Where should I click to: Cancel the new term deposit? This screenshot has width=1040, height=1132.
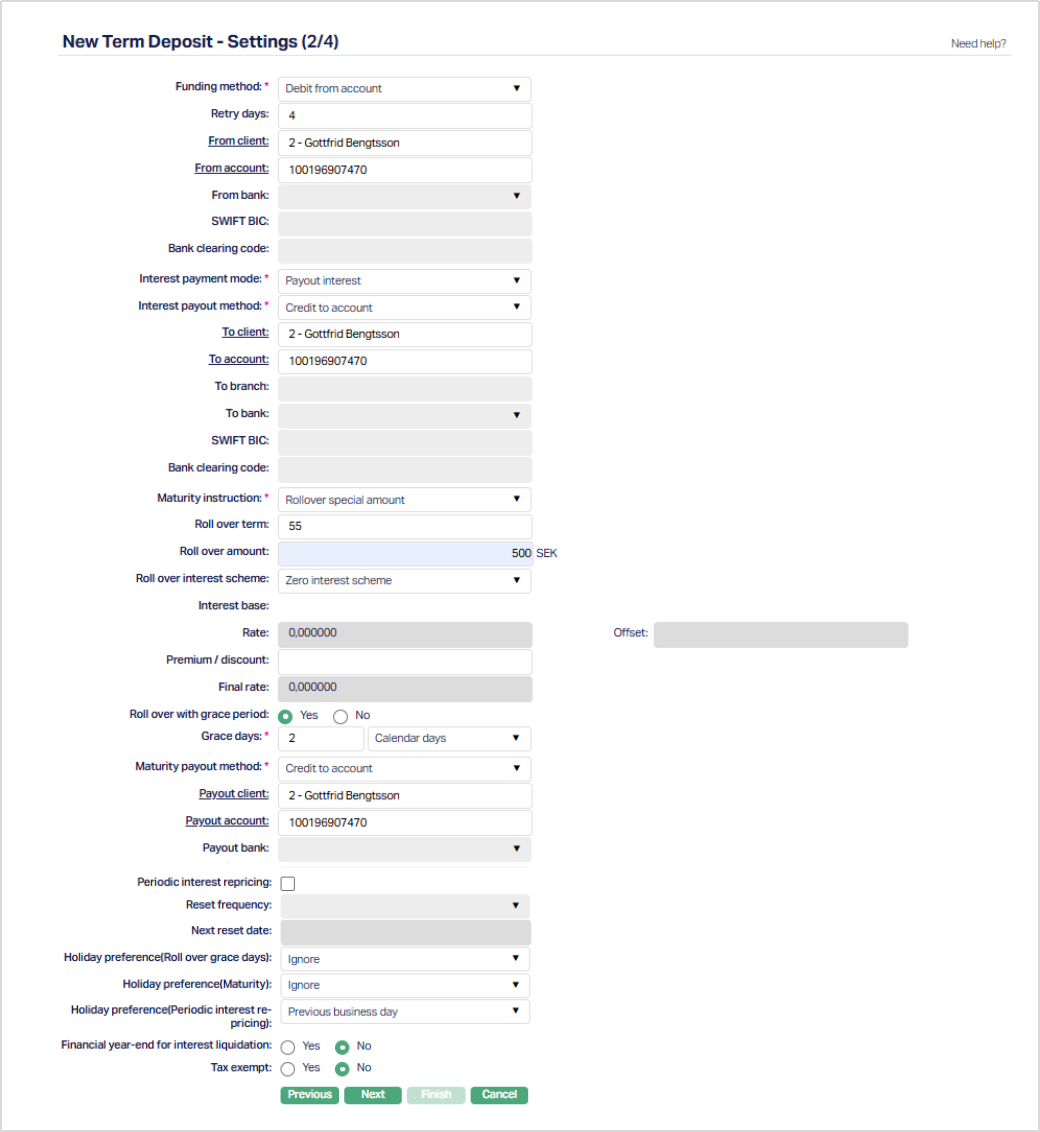(x=499, y=1095)
